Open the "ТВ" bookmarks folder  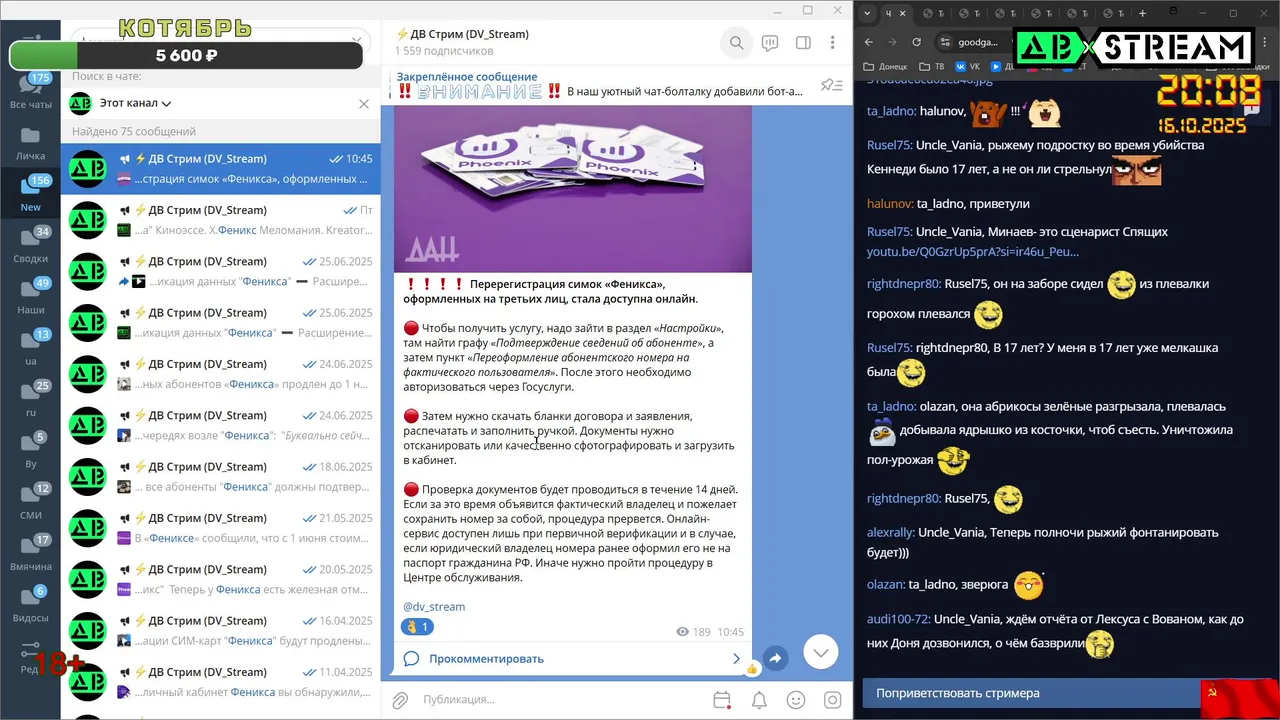[x=932, y=67]
